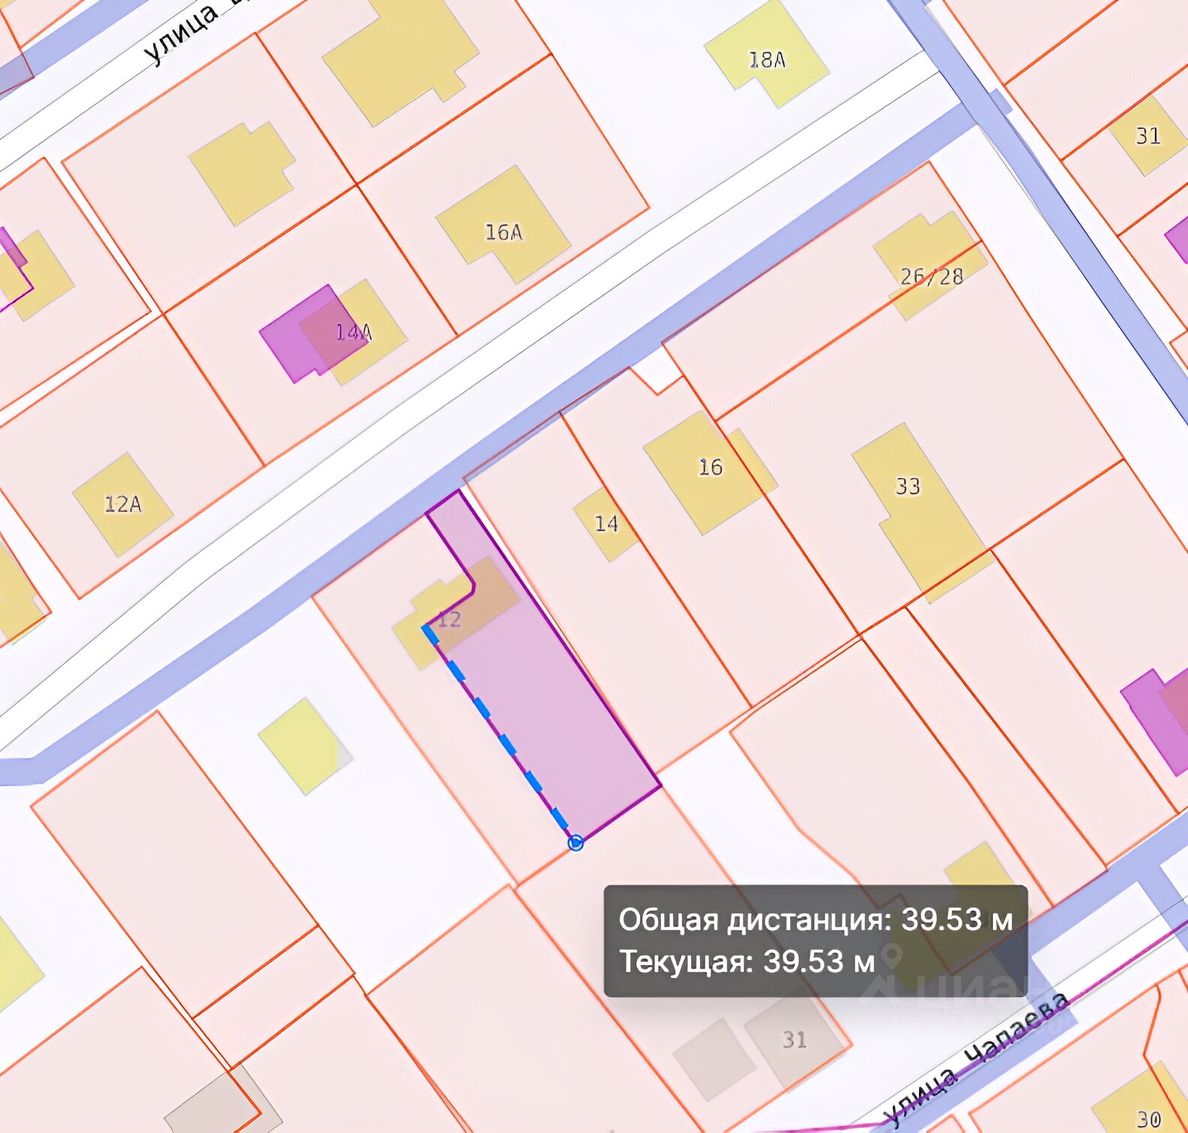Select the gray building labeled 31
1188x1133 pixels.
794,1044
